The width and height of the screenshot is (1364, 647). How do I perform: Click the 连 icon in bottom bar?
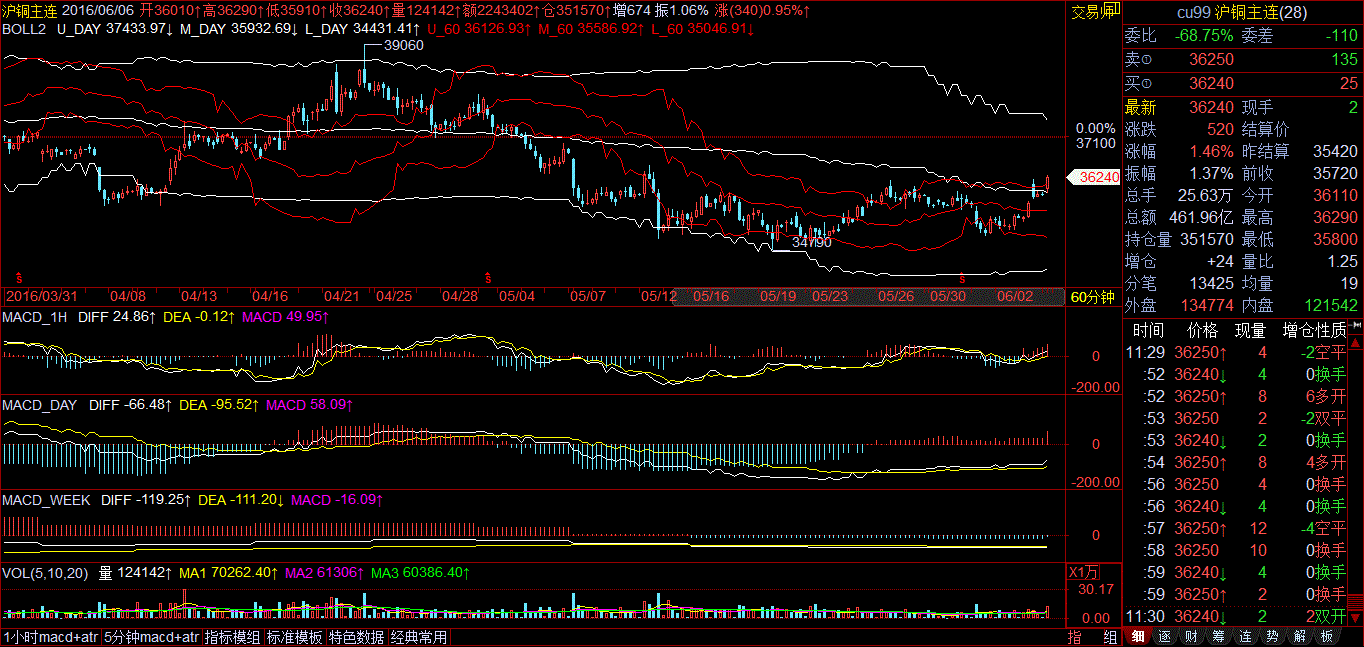1246,637
